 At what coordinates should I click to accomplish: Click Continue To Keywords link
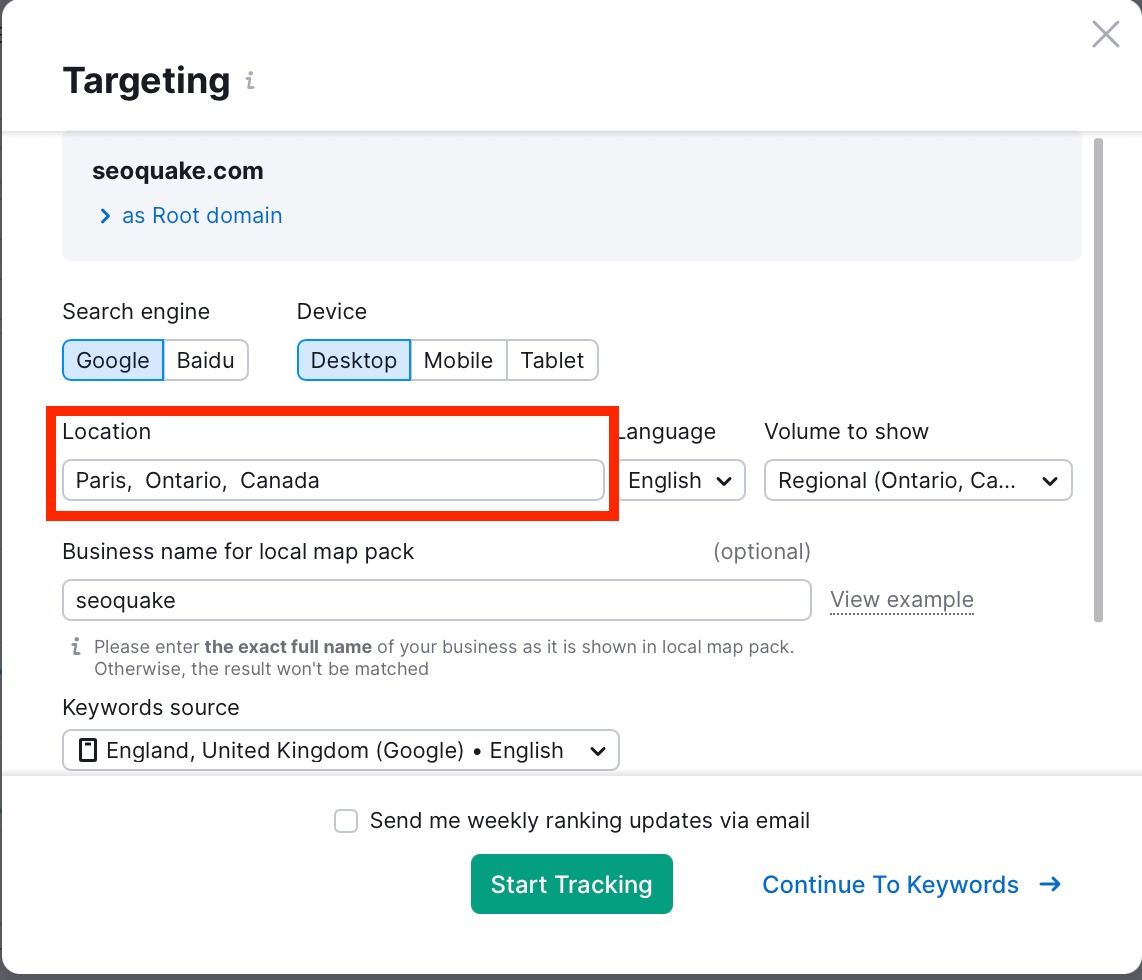890,884
